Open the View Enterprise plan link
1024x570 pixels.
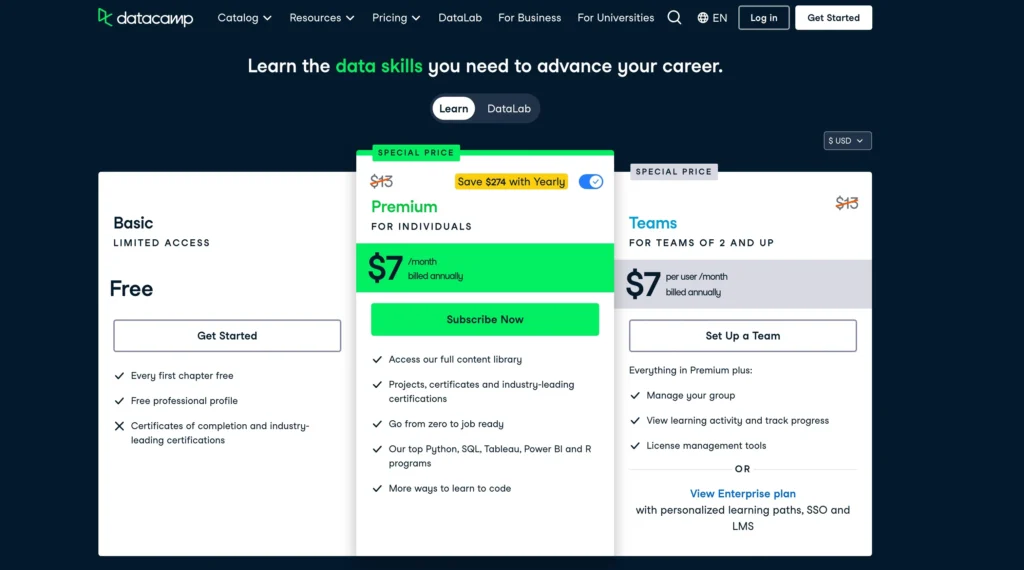(743, 494)
